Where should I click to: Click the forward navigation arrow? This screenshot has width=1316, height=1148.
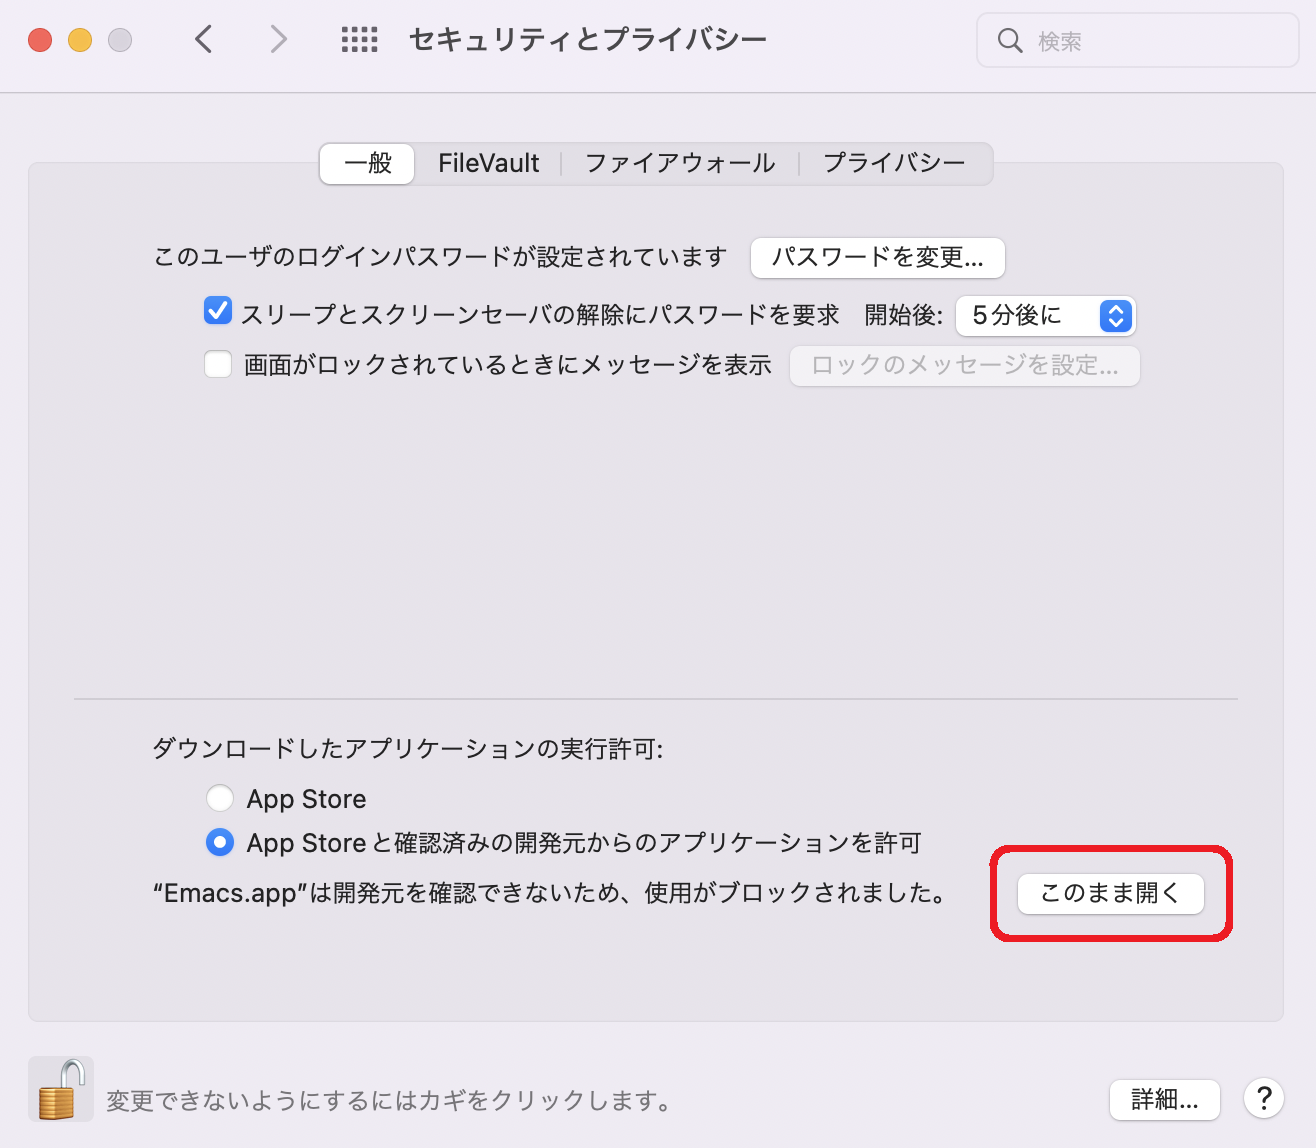click(278, 40)
